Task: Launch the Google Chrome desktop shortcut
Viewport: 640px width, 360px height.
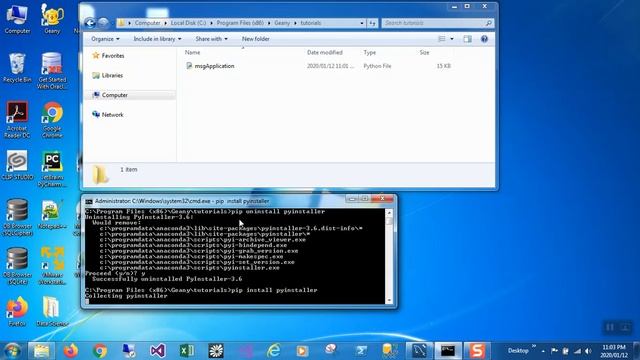Action: [52, 120]
